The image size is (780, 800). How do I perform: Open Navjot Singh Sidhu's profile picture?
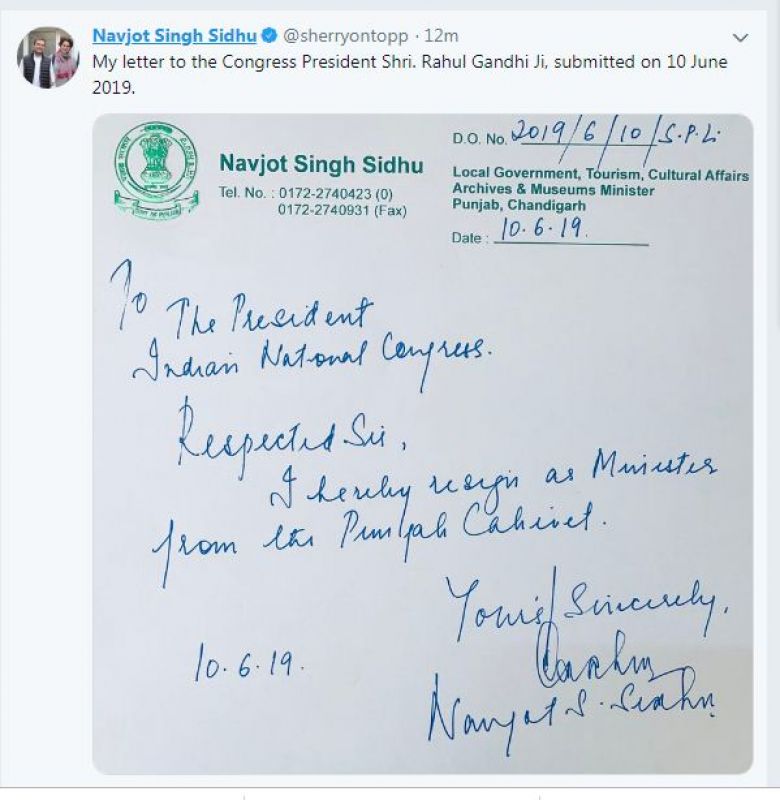click(x=47, y=59)
